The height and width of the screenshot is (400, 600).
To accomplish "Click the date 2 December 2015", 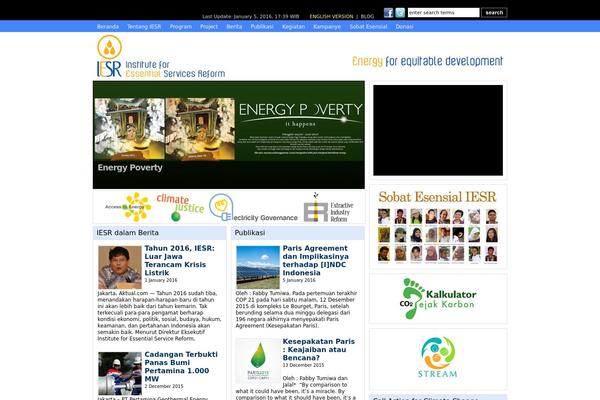I will point(164,386).
